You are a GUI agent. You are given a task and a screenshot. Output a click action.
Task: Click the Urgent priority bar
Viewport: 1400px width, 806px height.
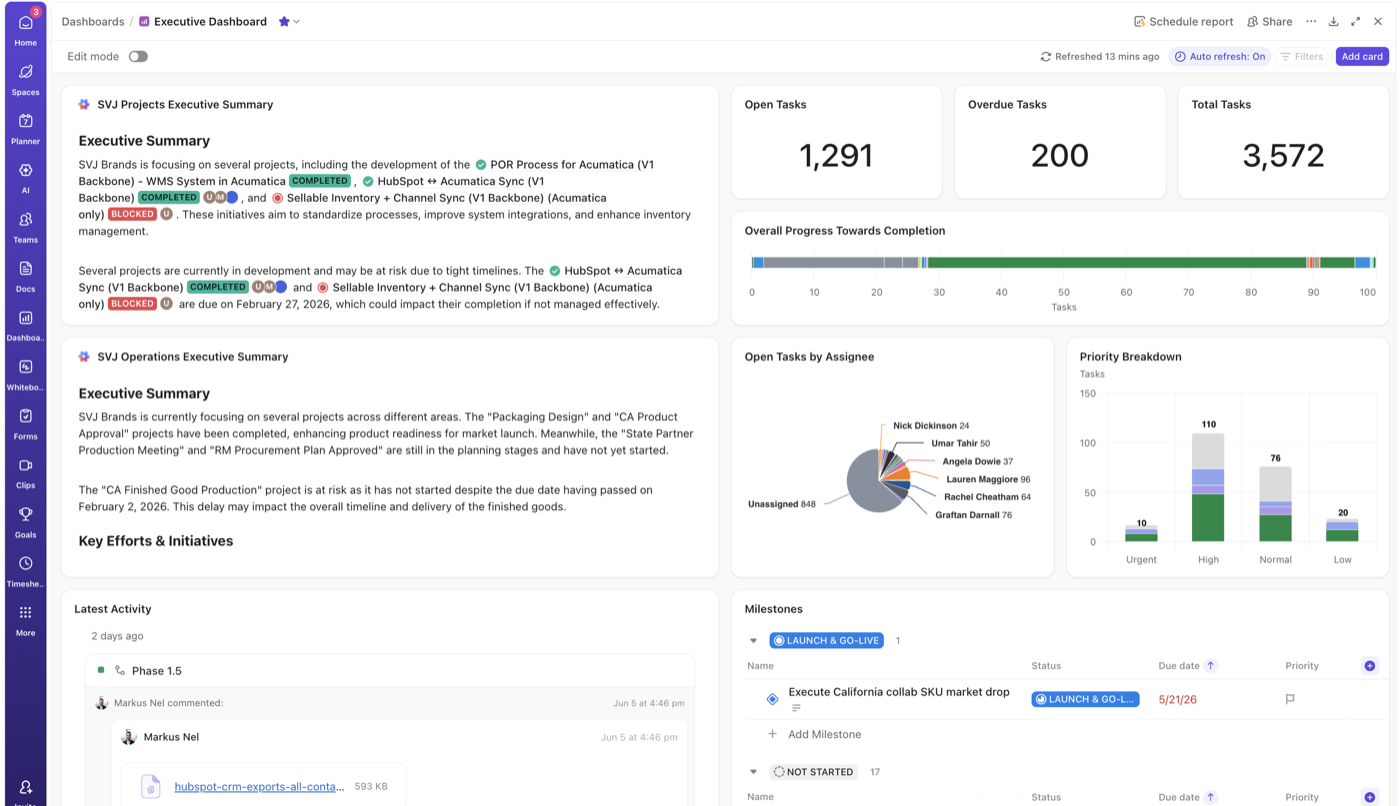click(x=1141, y=533)
